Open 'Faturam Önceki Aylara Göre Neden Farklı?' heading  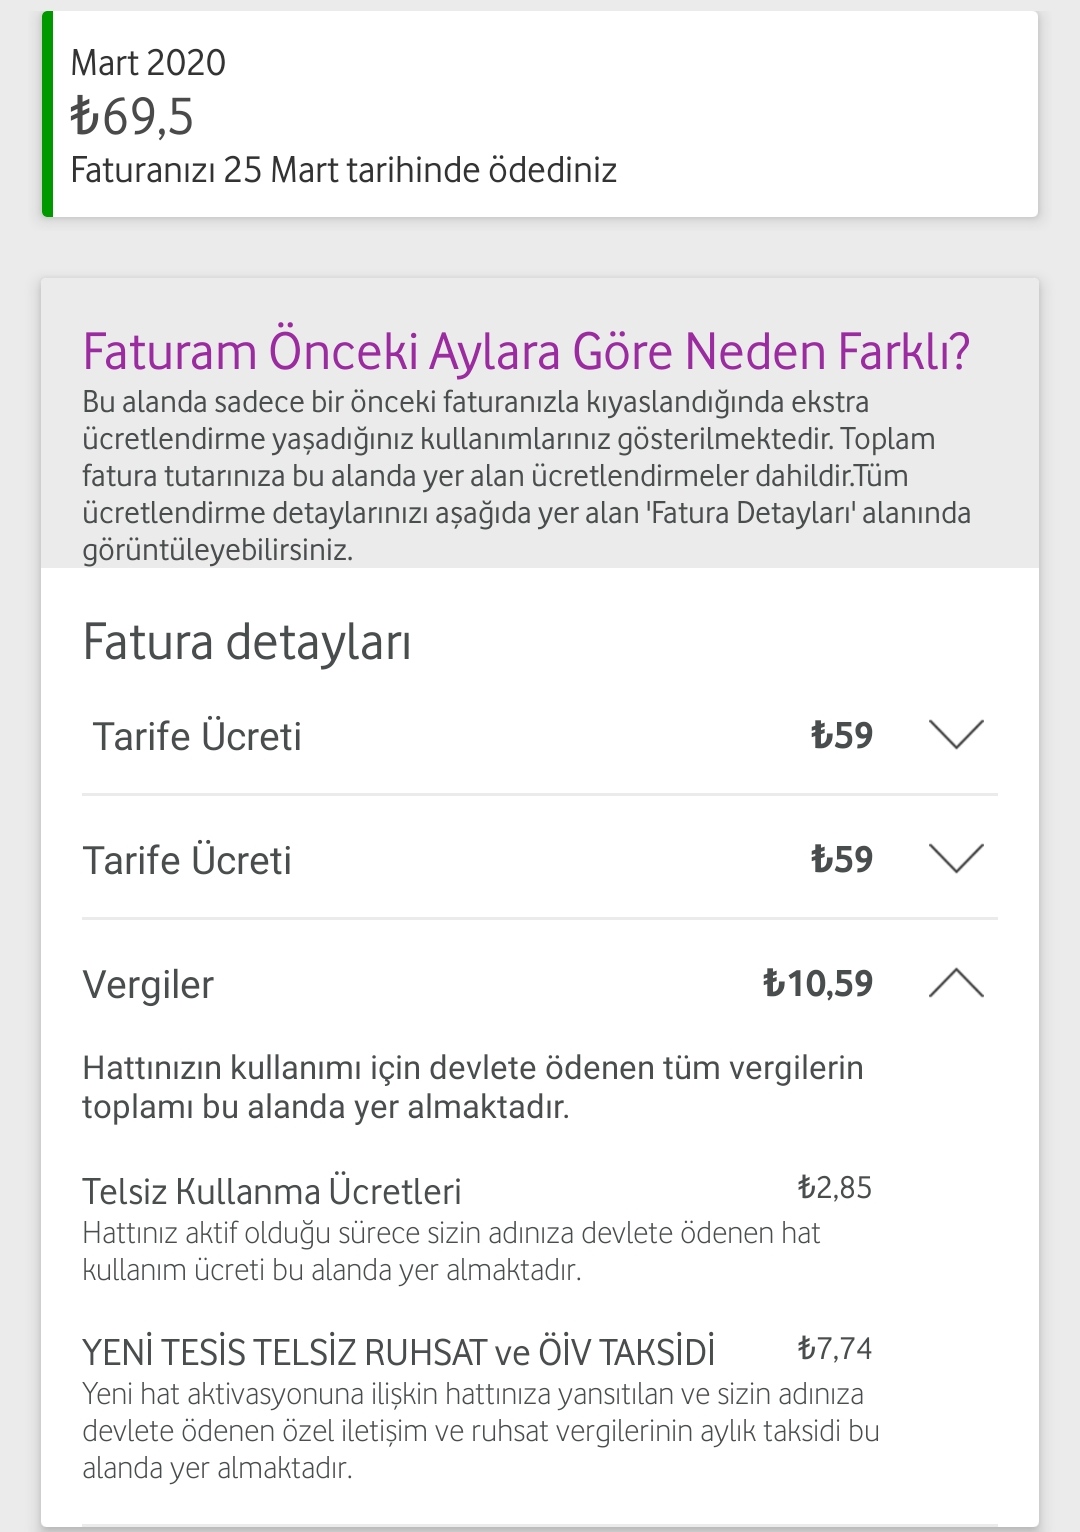(x=526, y=351)
